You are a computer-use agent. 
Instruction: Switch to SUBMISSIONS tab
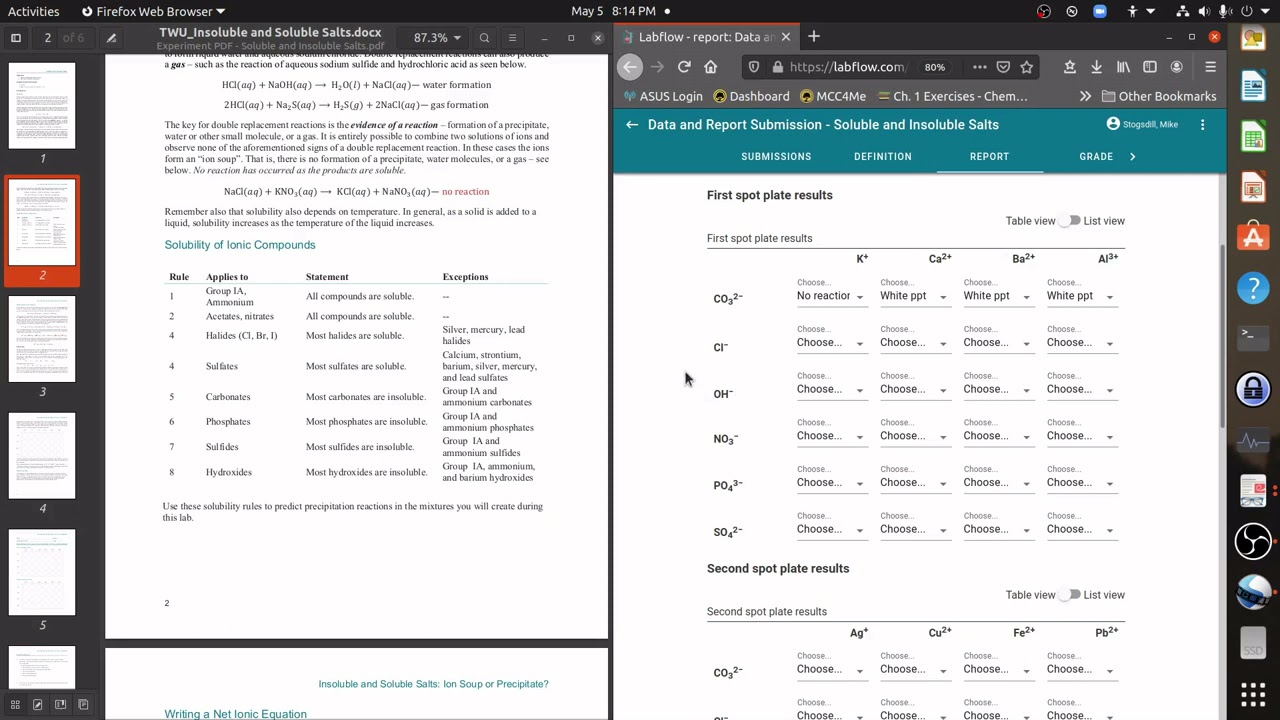[776, 157]
